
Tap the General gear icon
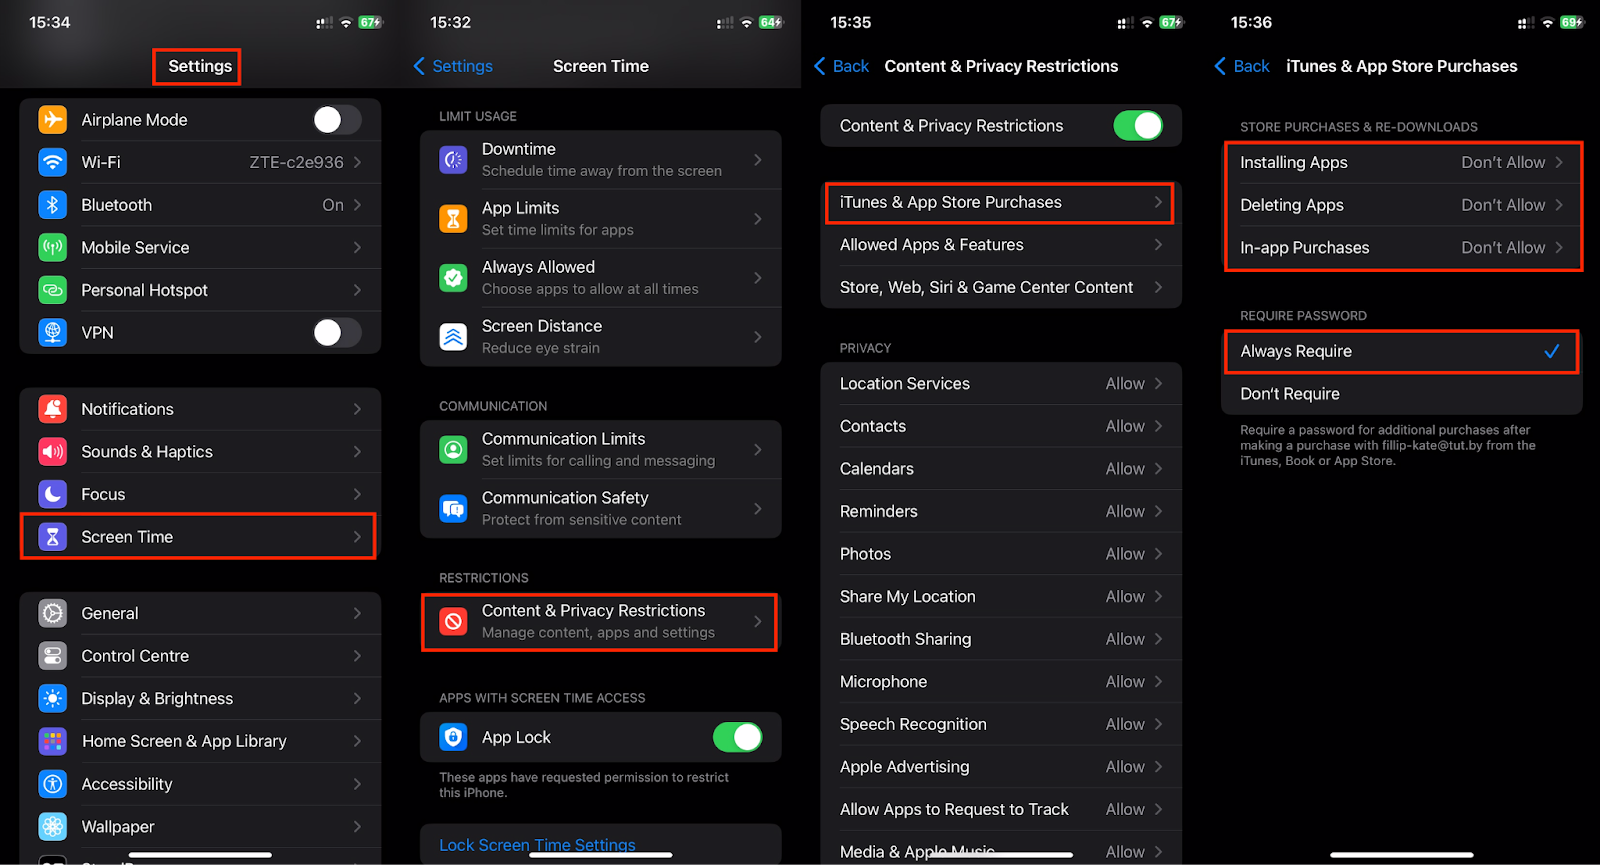click(x=53, y=613)
